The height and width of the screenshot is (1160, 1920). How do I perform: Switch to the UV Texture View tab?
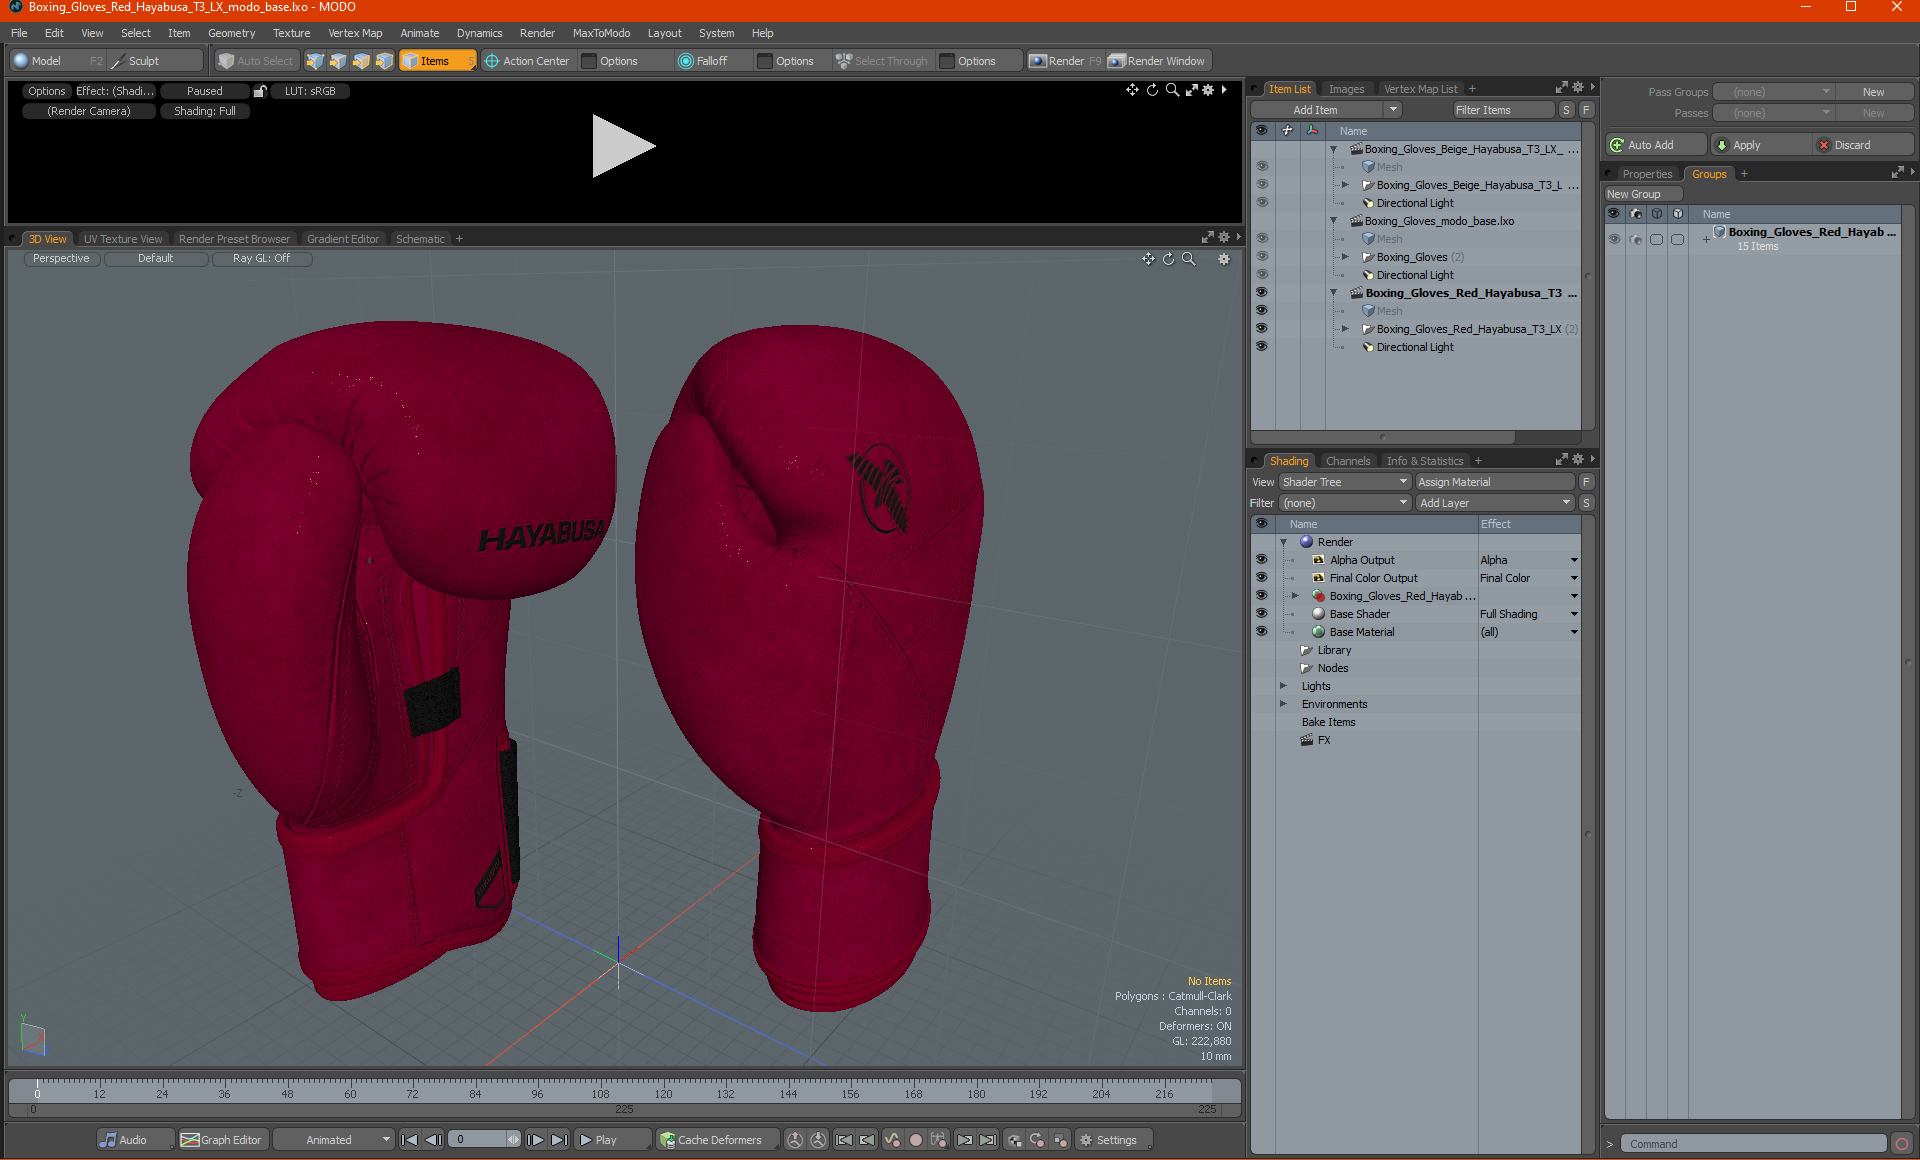123,239
